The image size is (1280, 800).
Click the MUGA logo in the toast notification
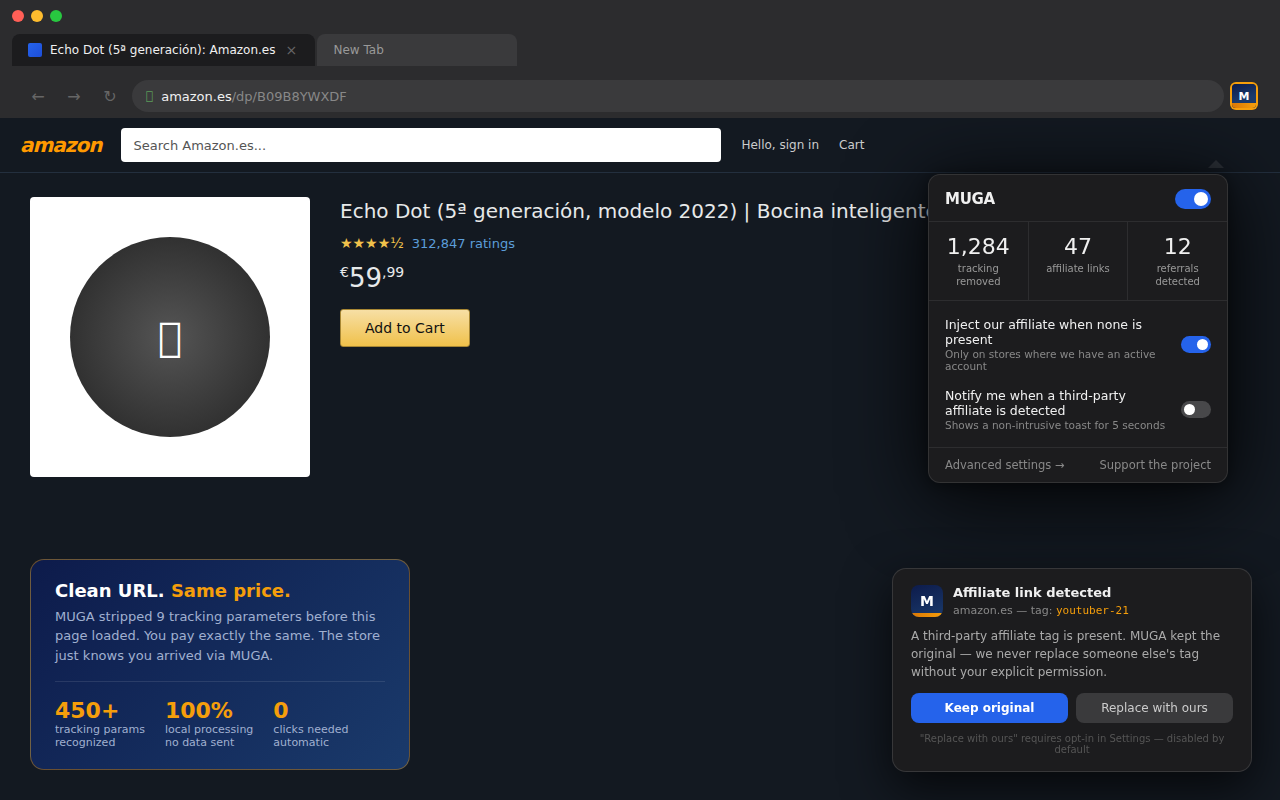[927, 601]
